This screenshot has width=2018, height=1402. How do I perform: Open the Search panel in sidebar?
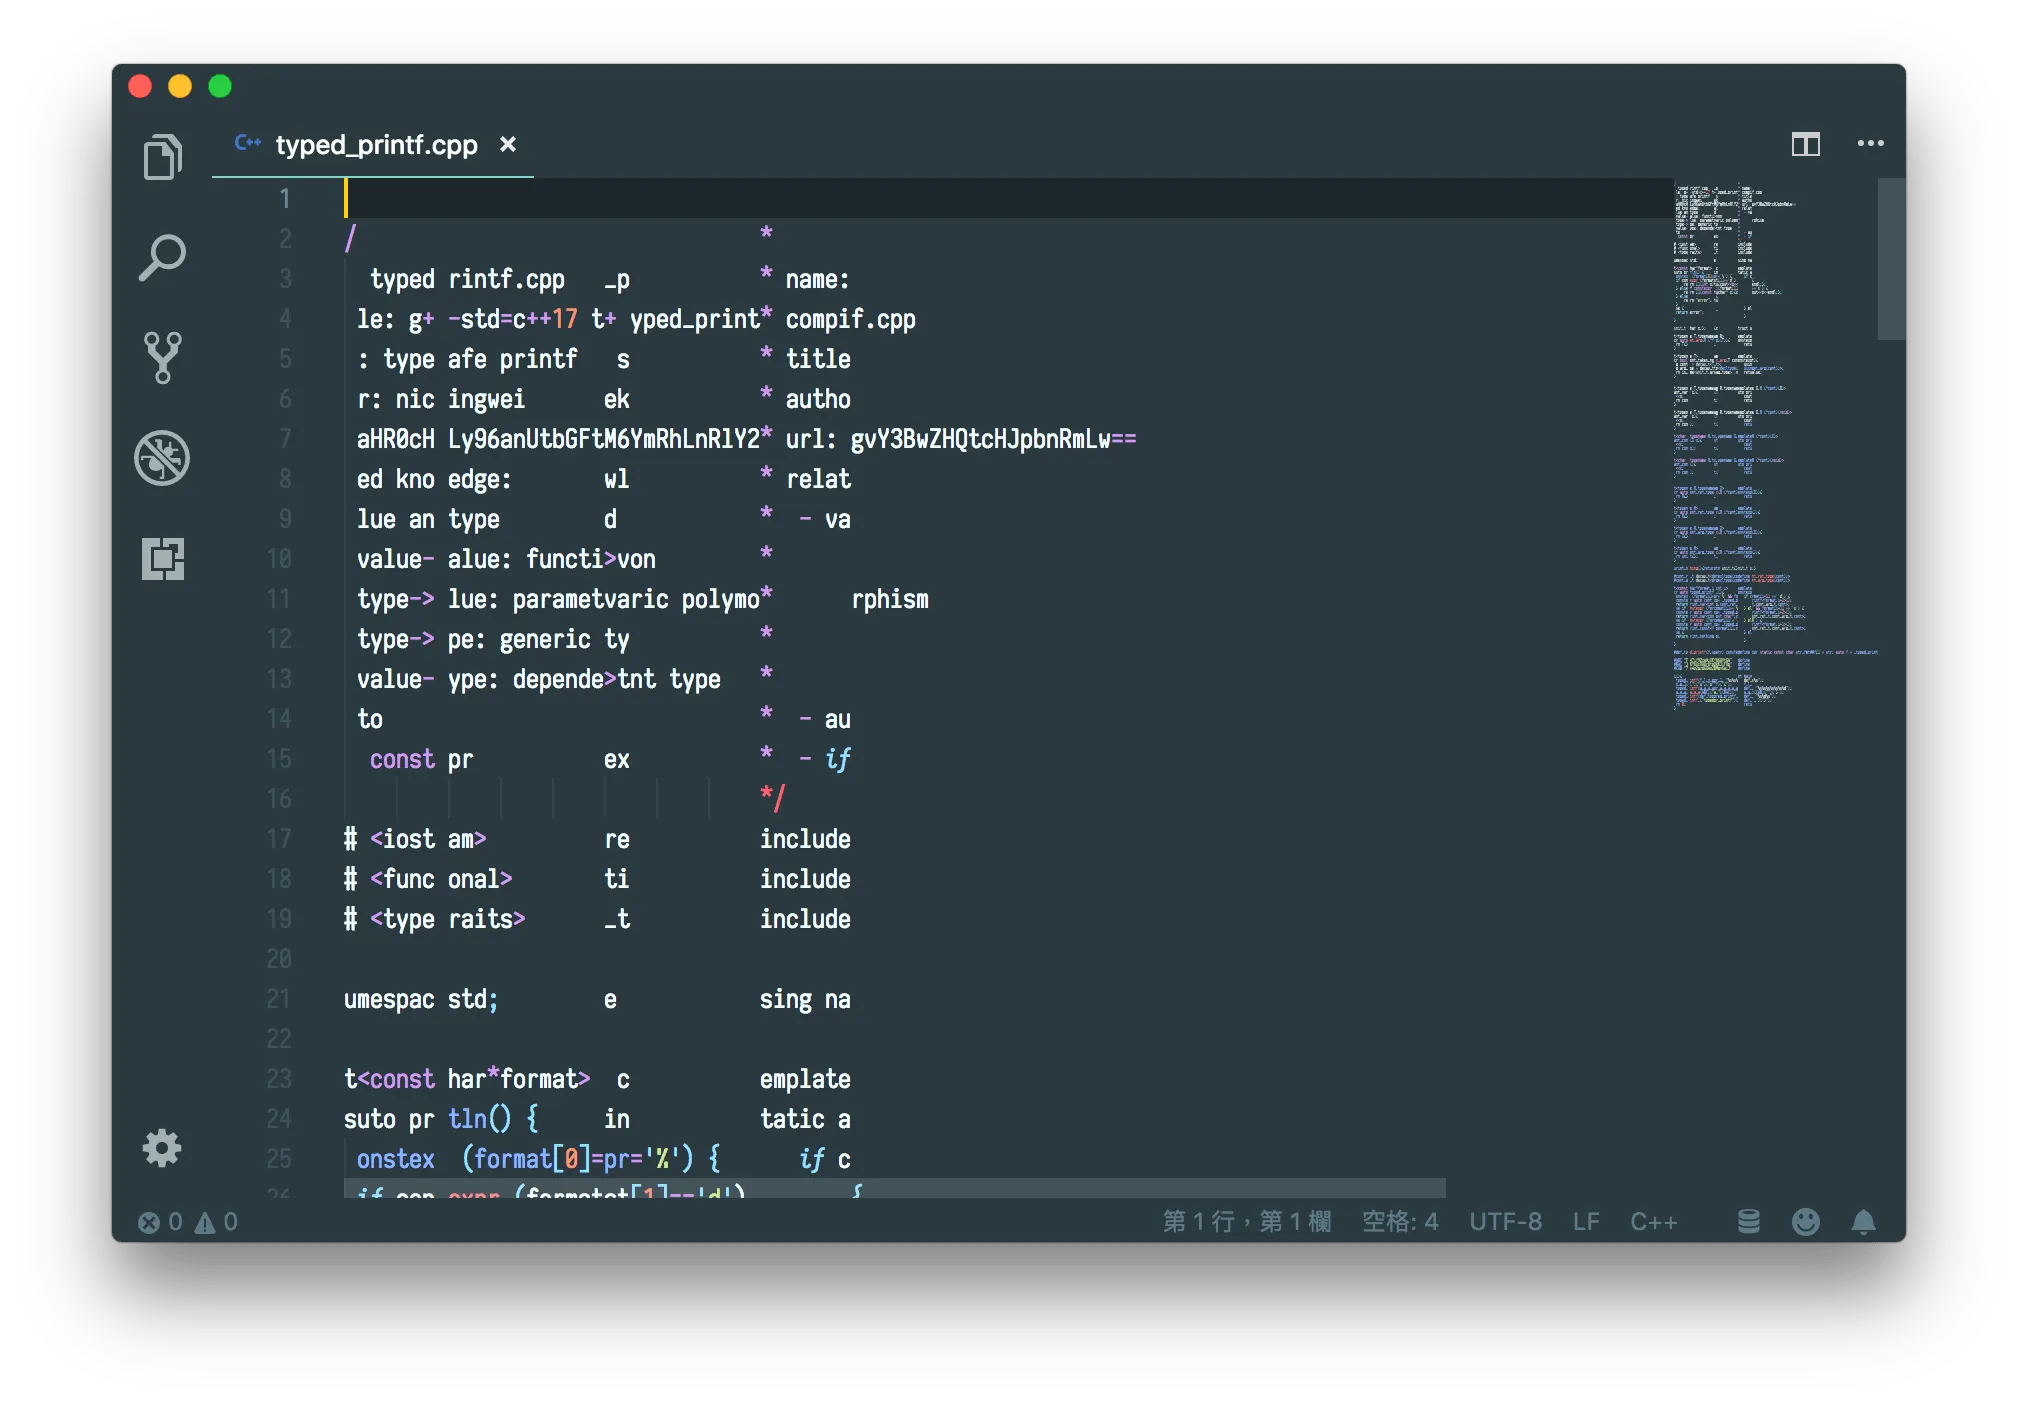(x=162, y=258)
